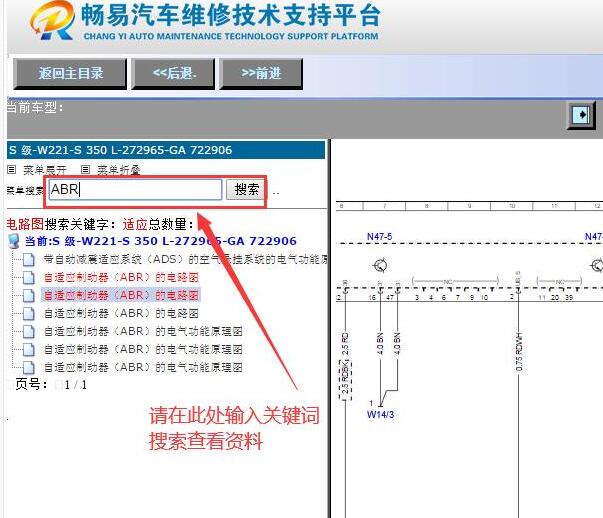This screenshot has width=603, height=518.
Task: Go back with the <<后退 button
Action: pos(173,73)
